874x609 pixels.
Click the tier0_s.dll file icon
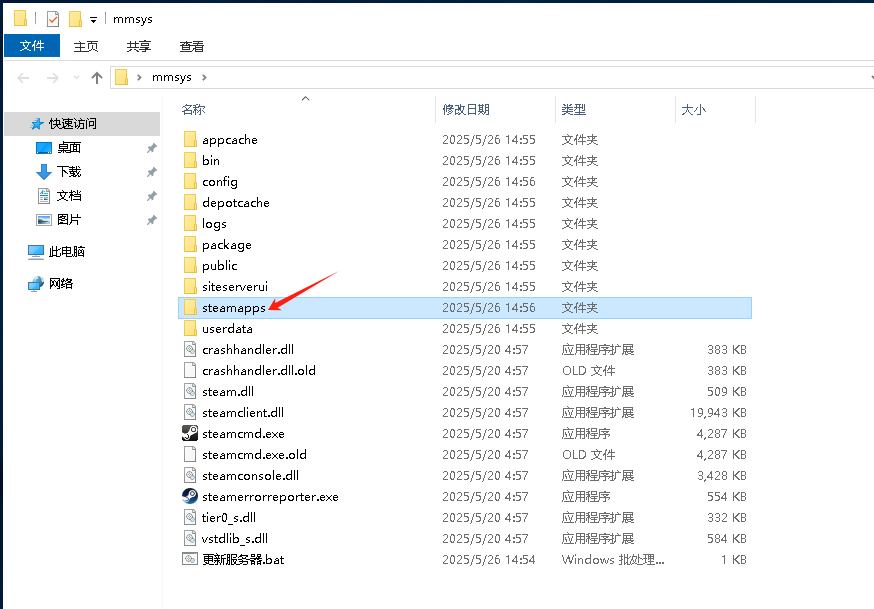point(190,518)
